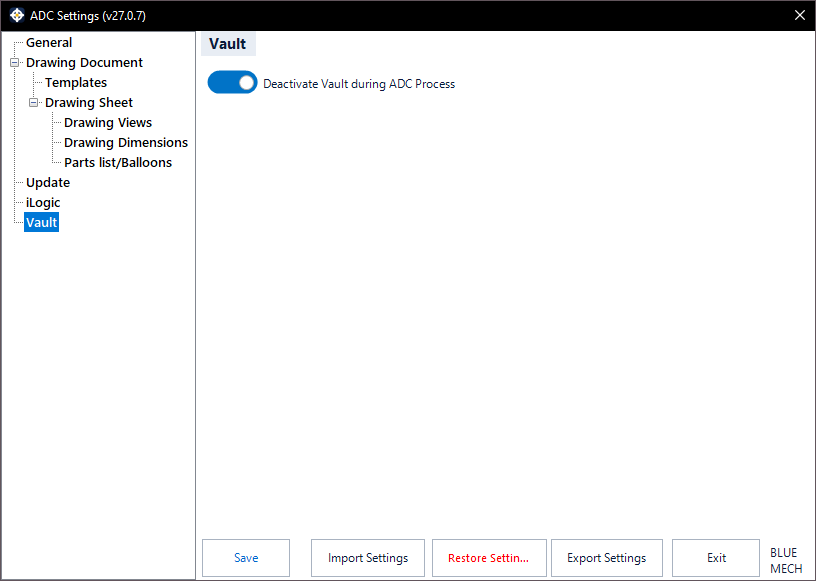The image size is (816, 581).
Task: Click the Exit button
Action: coord(716,558)
